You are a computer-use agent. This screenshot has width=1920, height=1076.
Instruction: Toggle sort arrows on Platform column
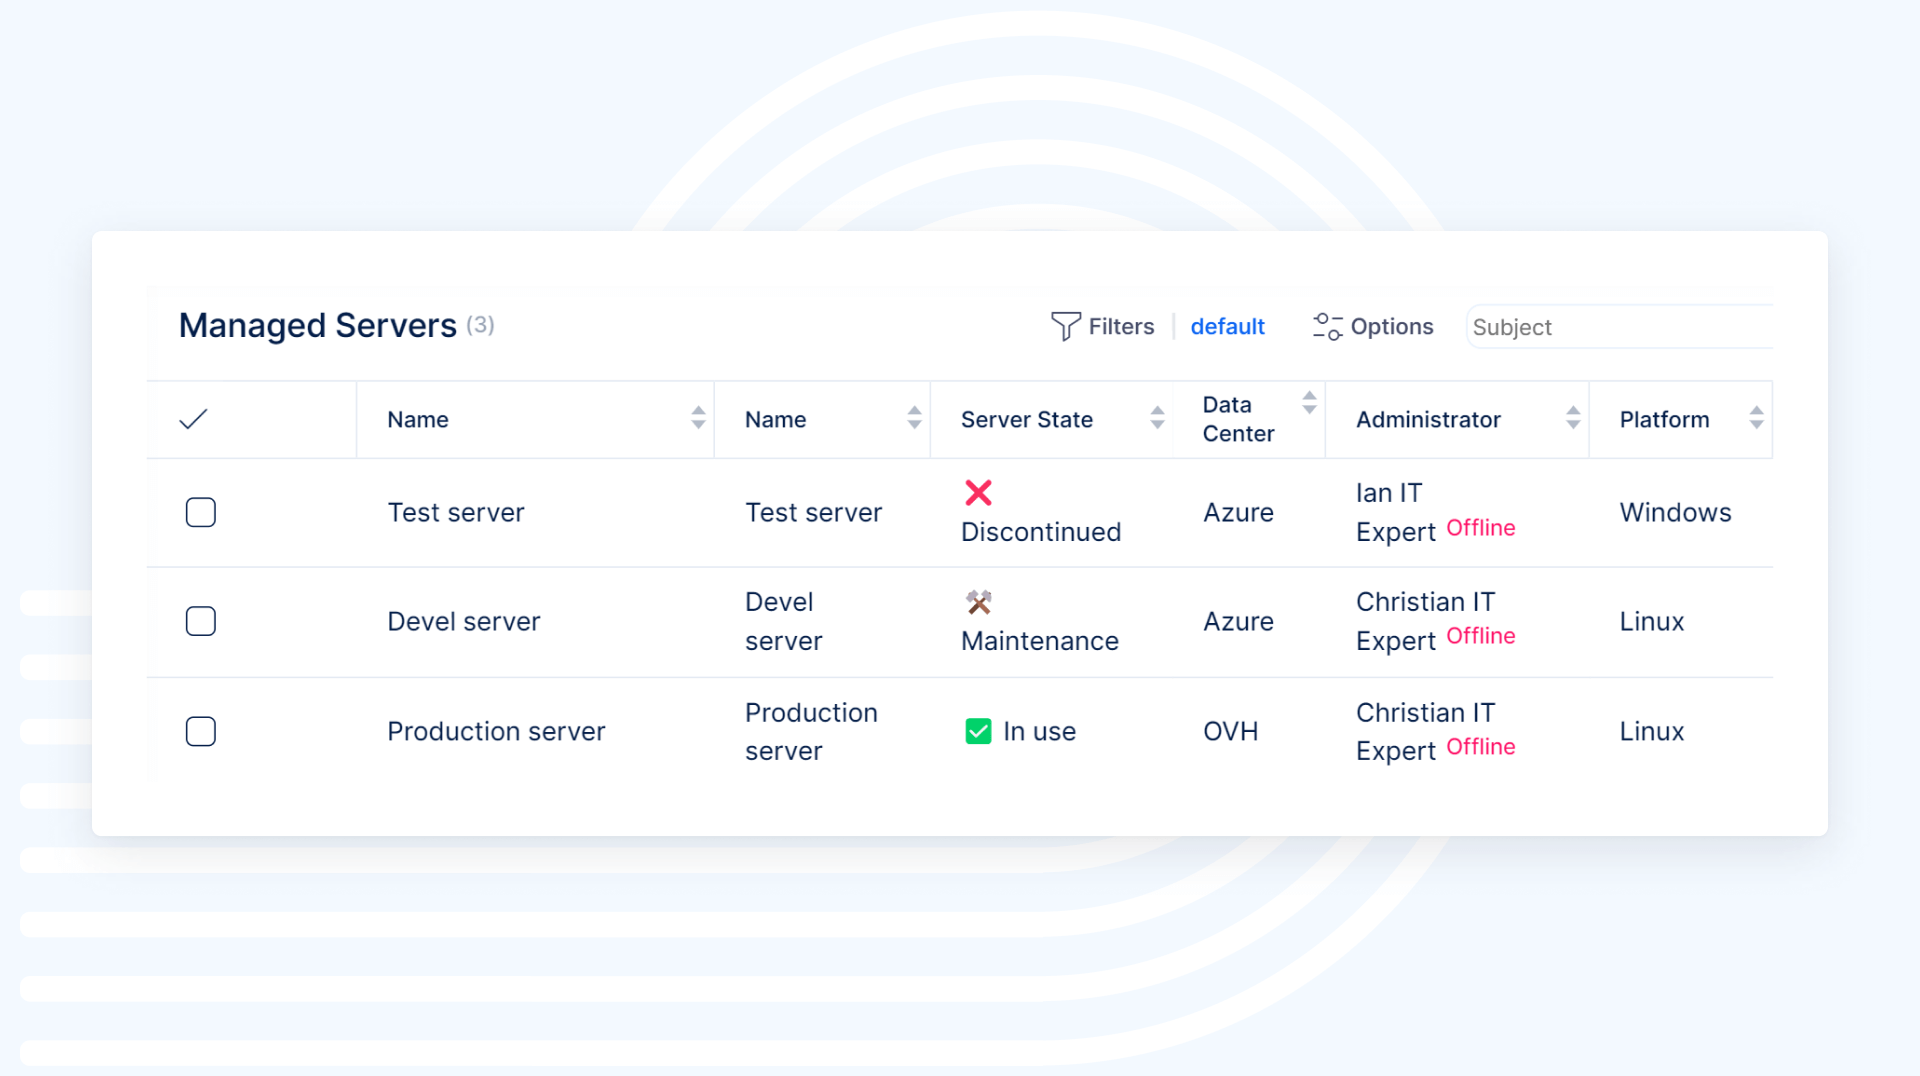pyautogui.click(x=1756, y=418)
